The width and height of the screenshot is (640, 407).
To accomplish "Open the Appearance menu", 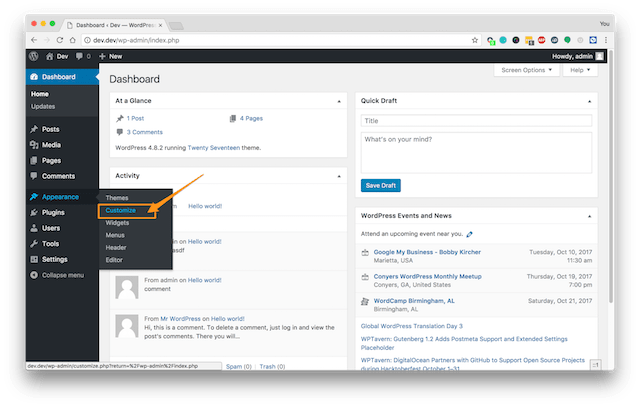I will click(62, 197).
